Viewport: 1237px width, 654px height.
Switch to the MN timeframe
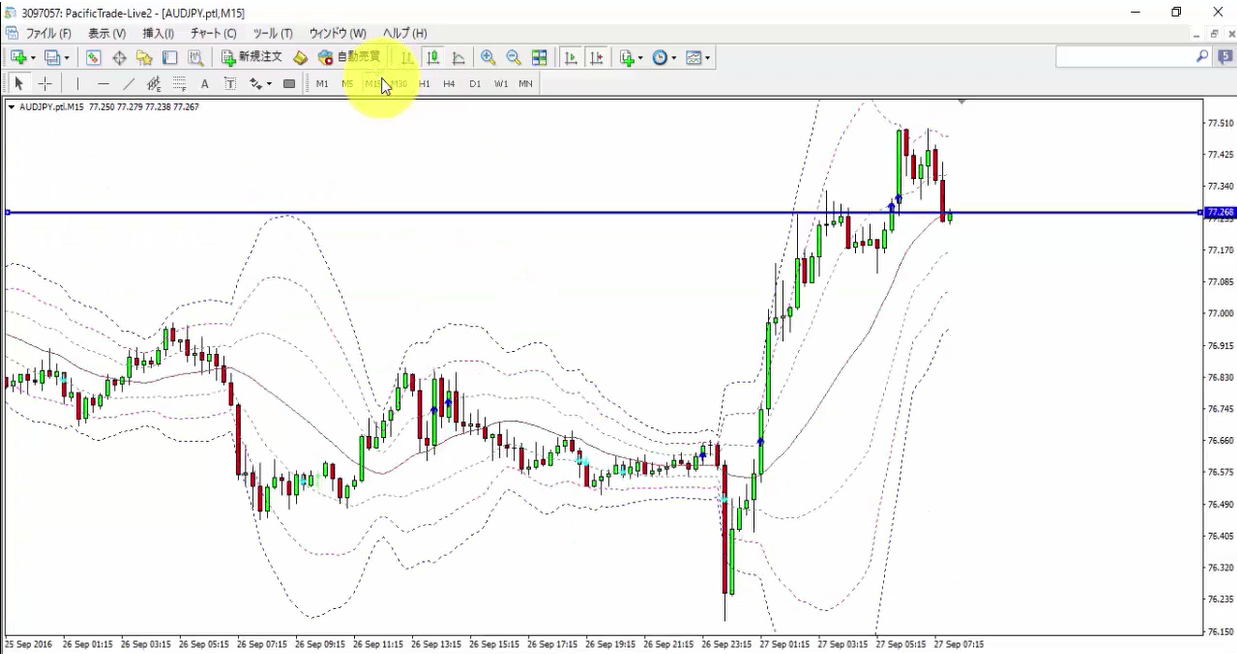pos(525,84)
